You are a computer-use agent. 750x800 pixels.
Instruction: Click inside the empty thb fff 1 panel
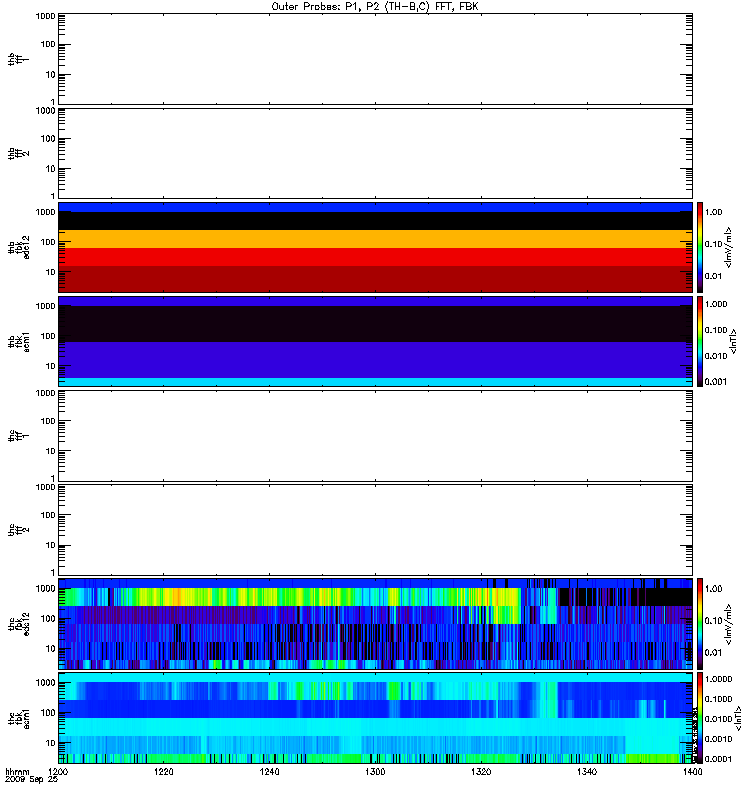coord(375,59)
